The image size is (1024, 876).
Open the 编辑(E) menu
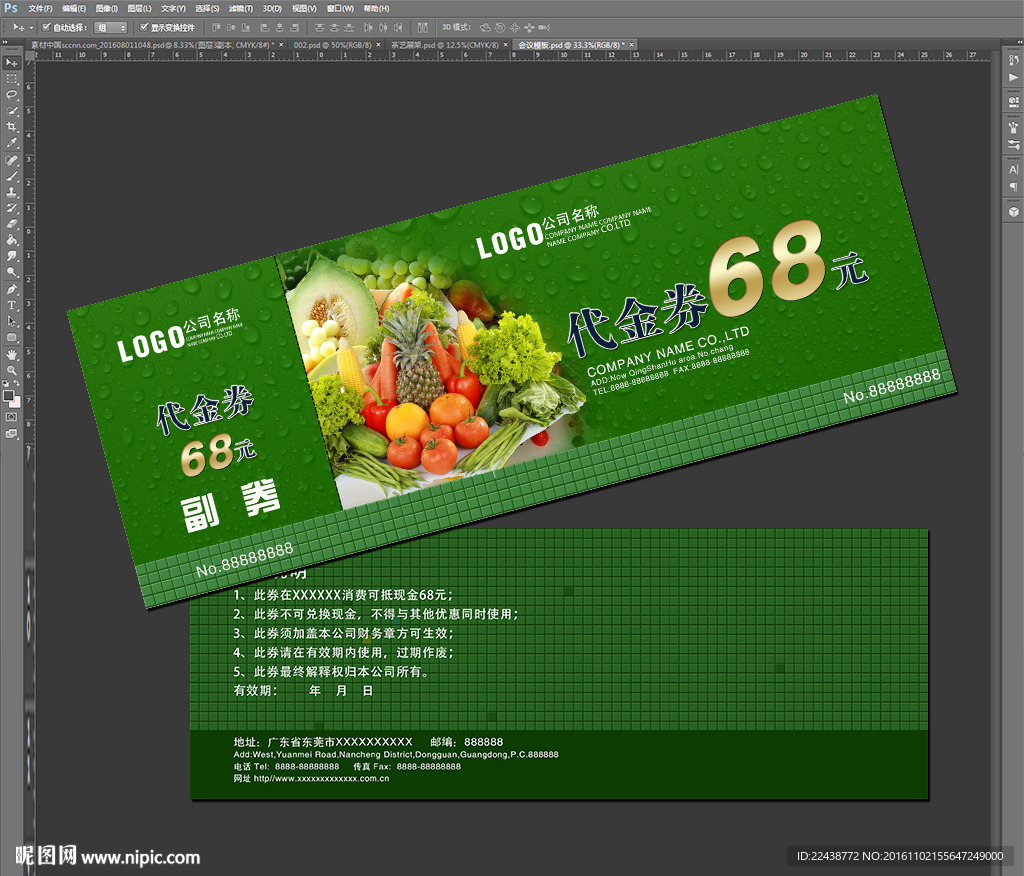pos(74,8)
